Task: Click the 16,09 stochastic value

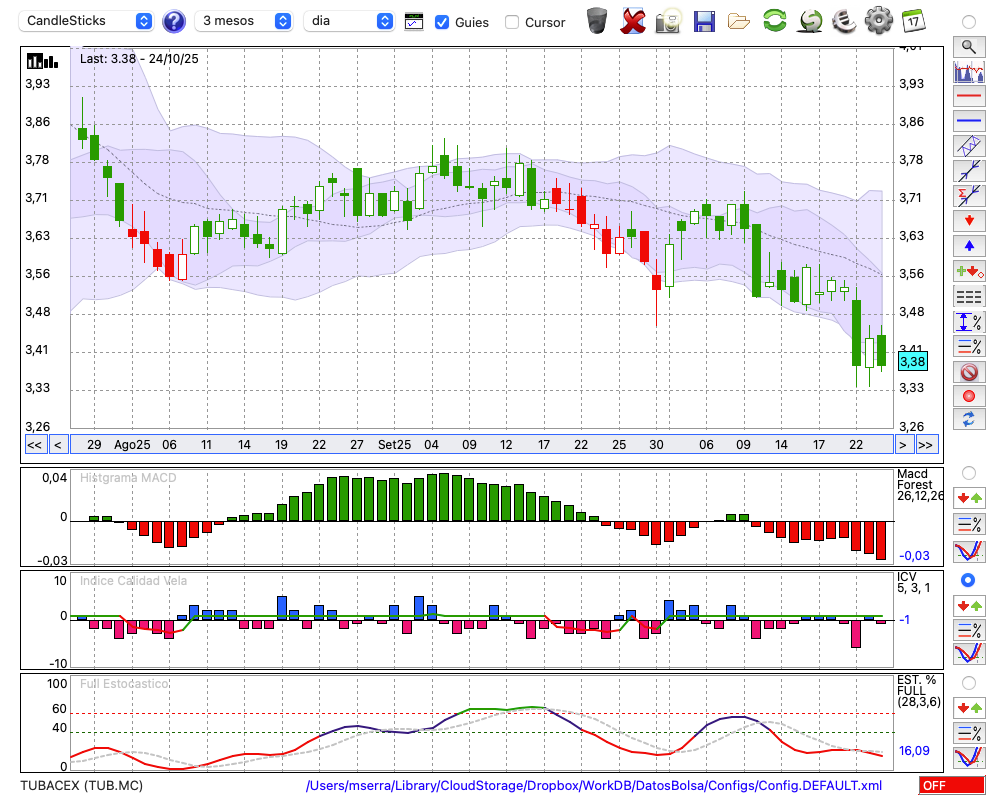Action: pyautogui.click(x=914, y=751)
